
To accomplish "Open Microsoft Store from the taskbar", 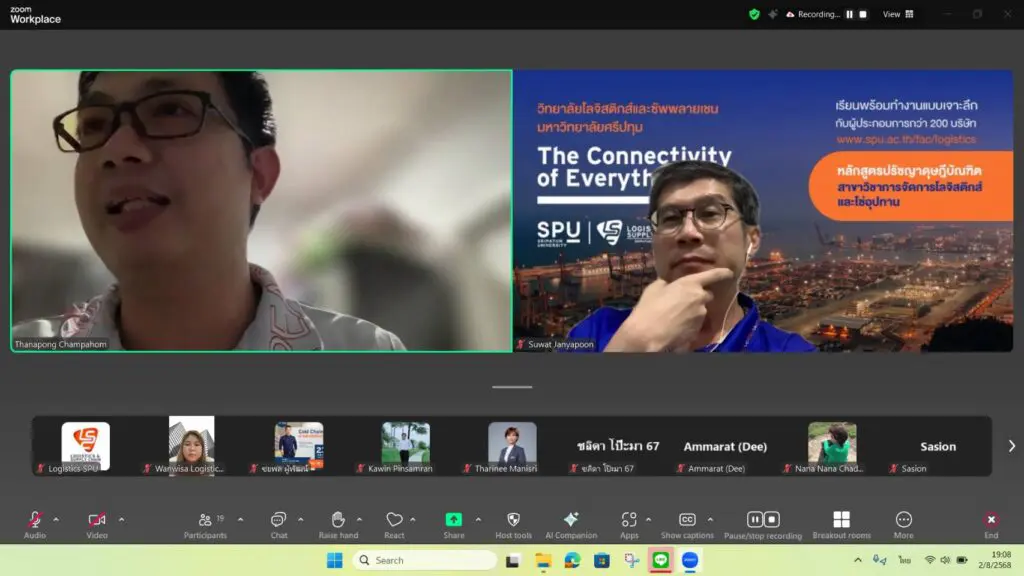I will coord(601,560).
